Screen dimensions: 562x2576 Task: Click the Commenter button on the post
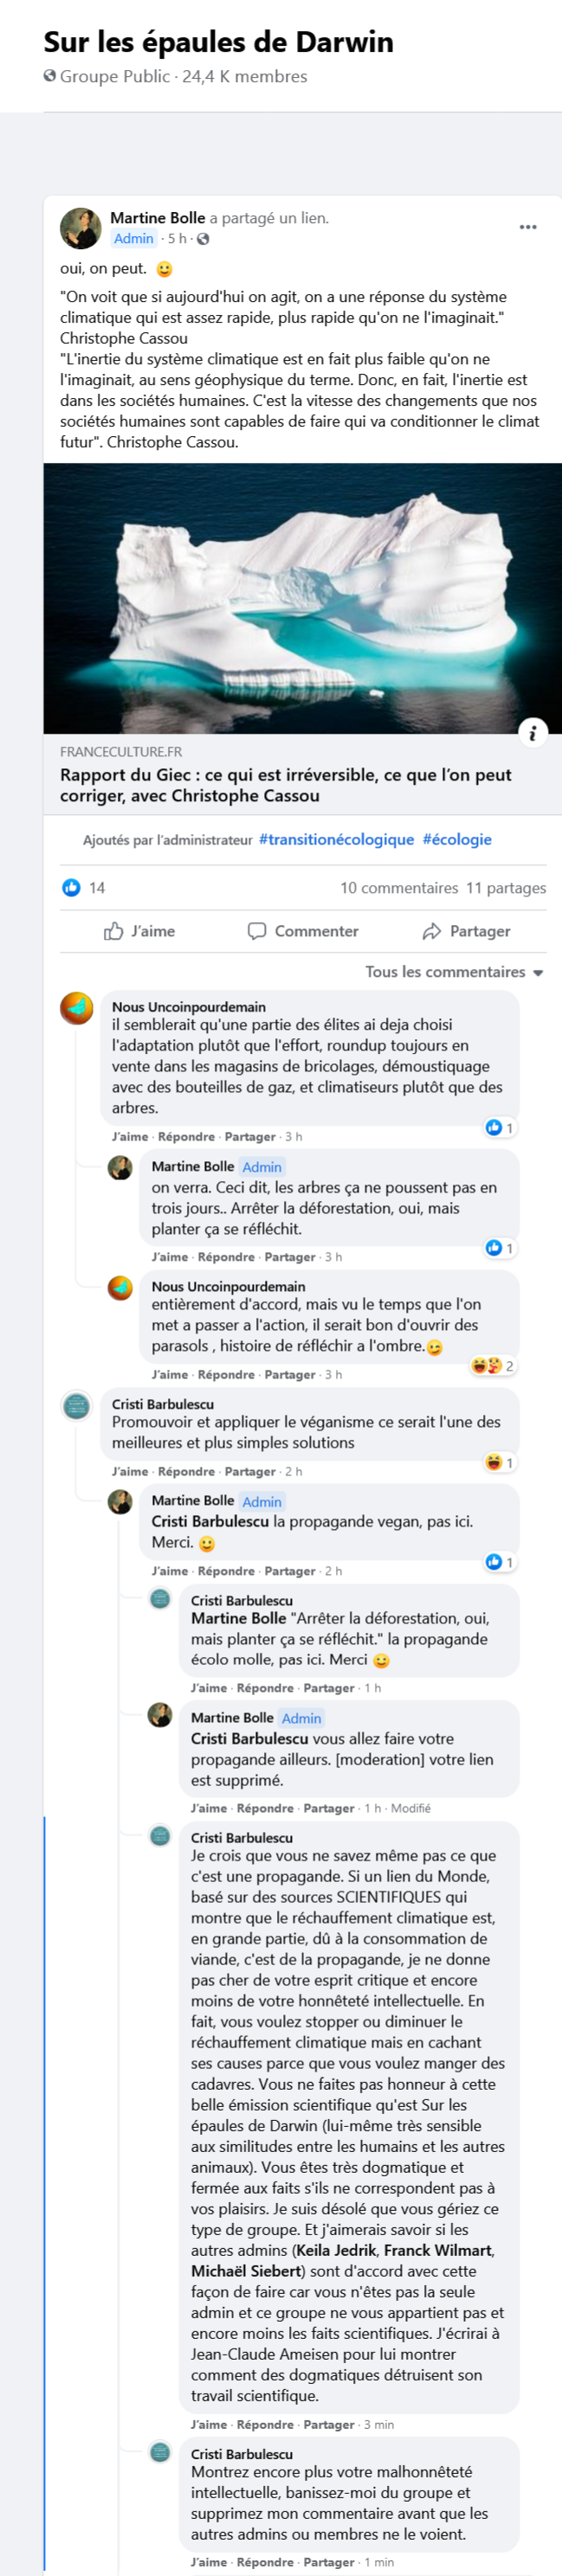pyautogui.click(x=303, y=931)
